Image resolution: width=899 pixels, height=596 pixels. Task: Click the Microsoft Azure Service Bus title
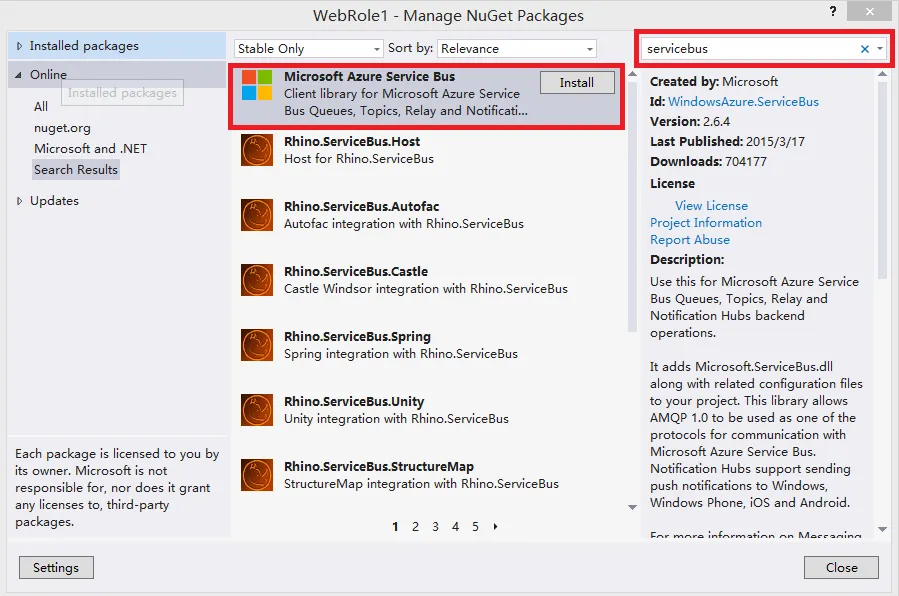click(x=369, y=77)
